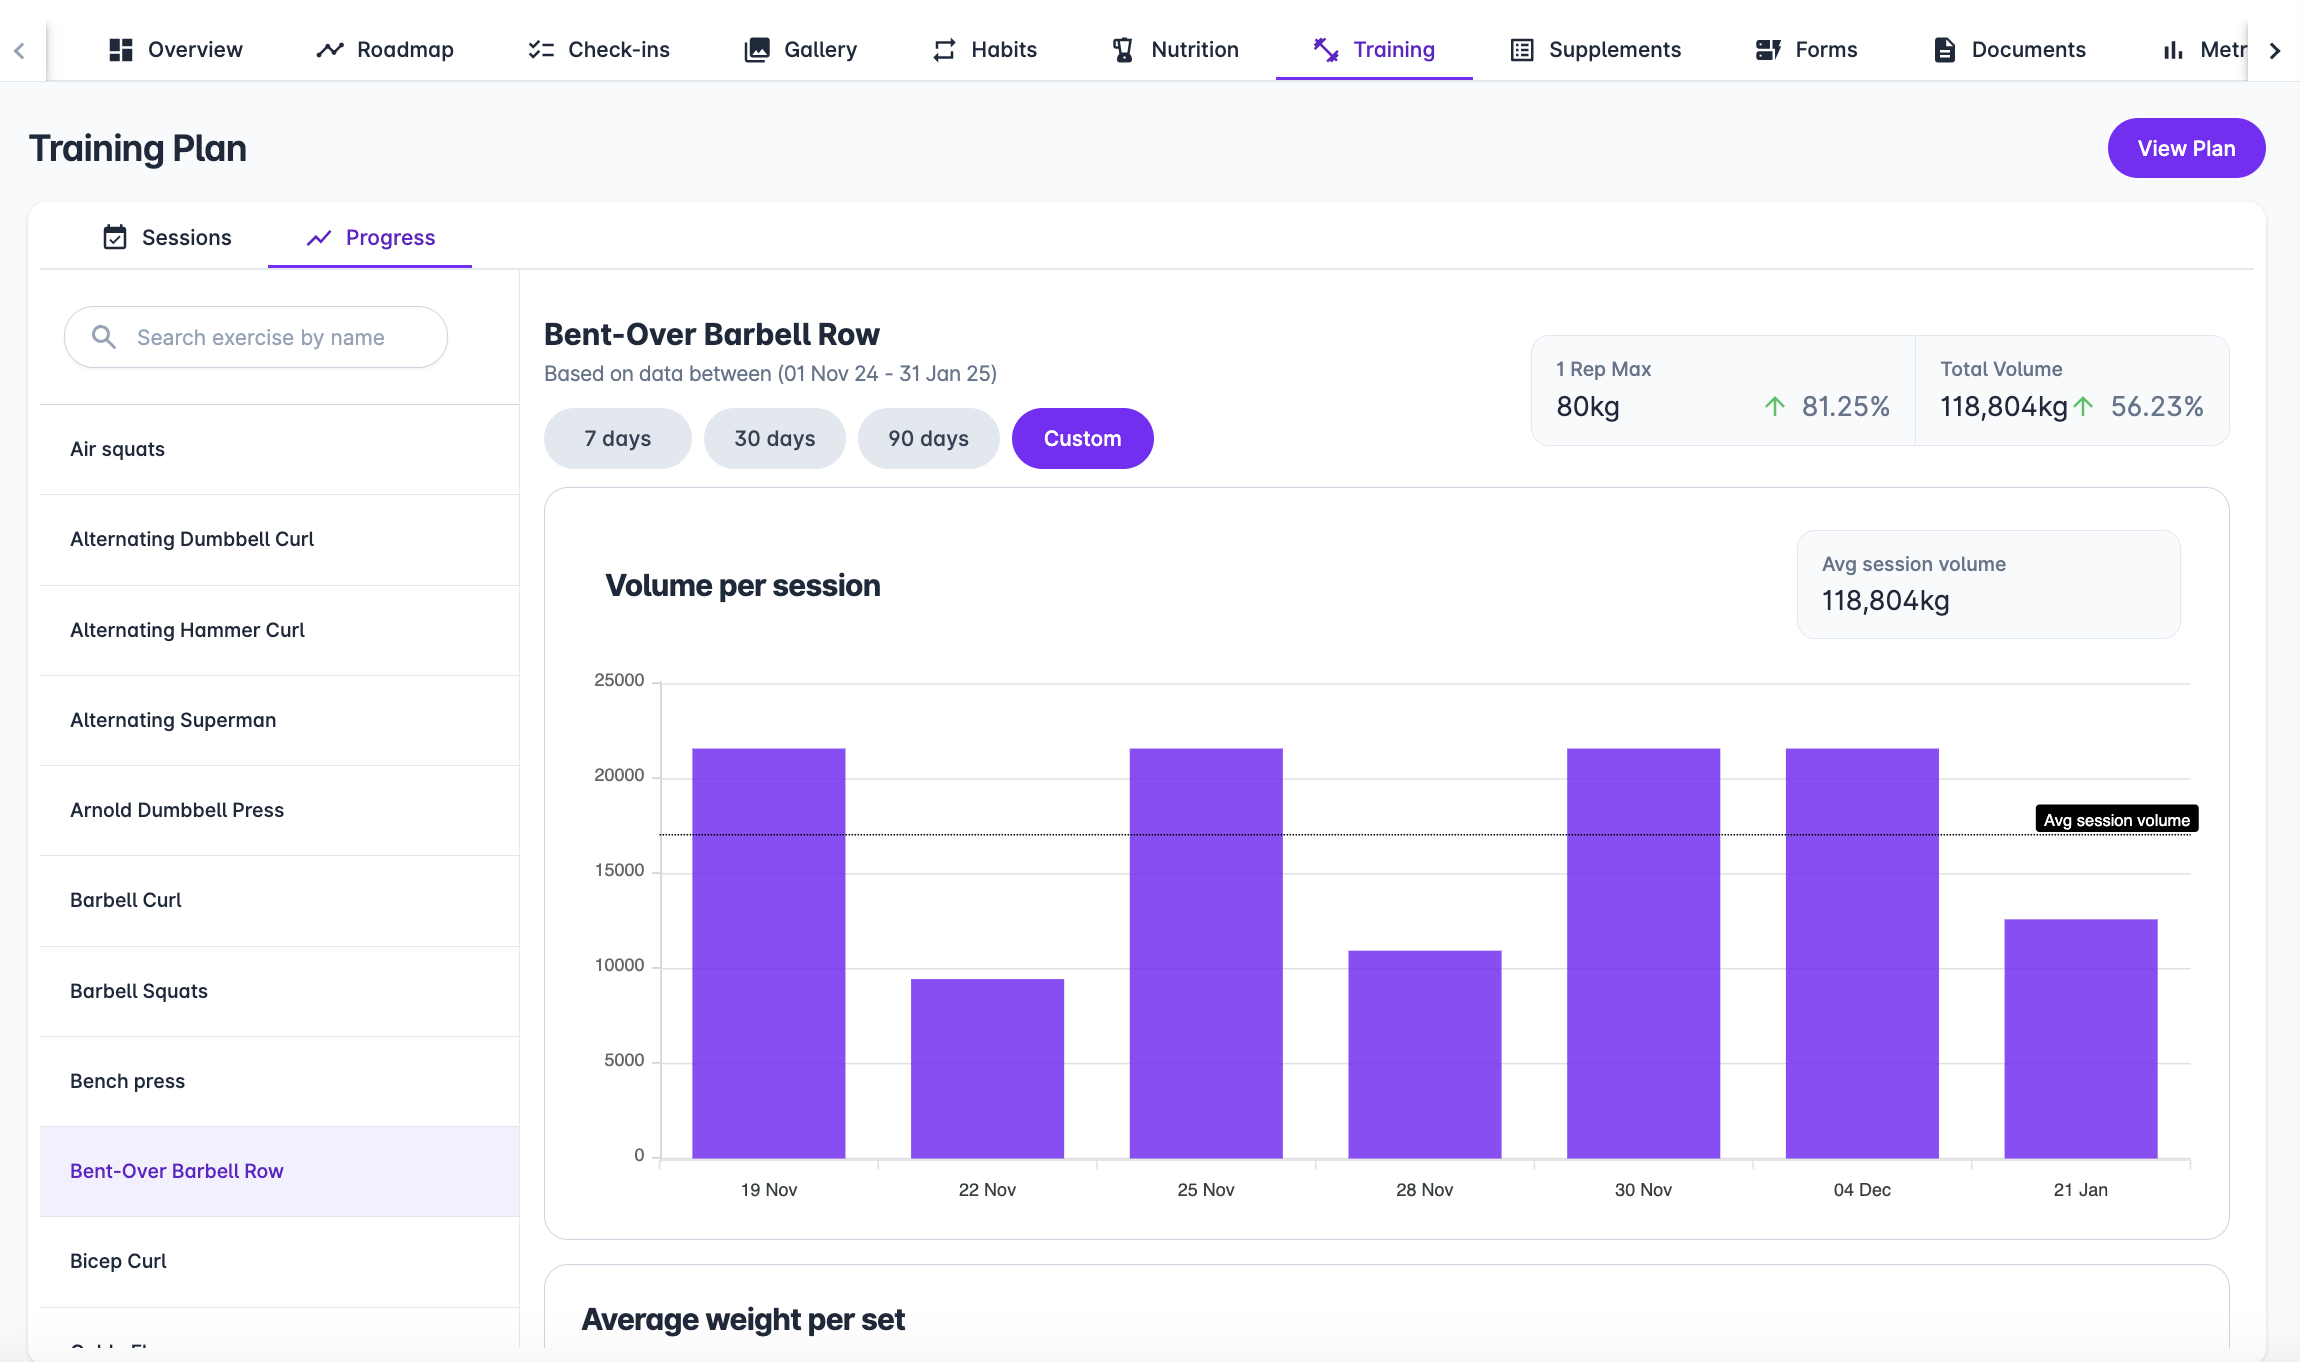Click the Roadmap trend-line icon
Viewport: 2300px width, 1362px height.
[x=330, y=50]
